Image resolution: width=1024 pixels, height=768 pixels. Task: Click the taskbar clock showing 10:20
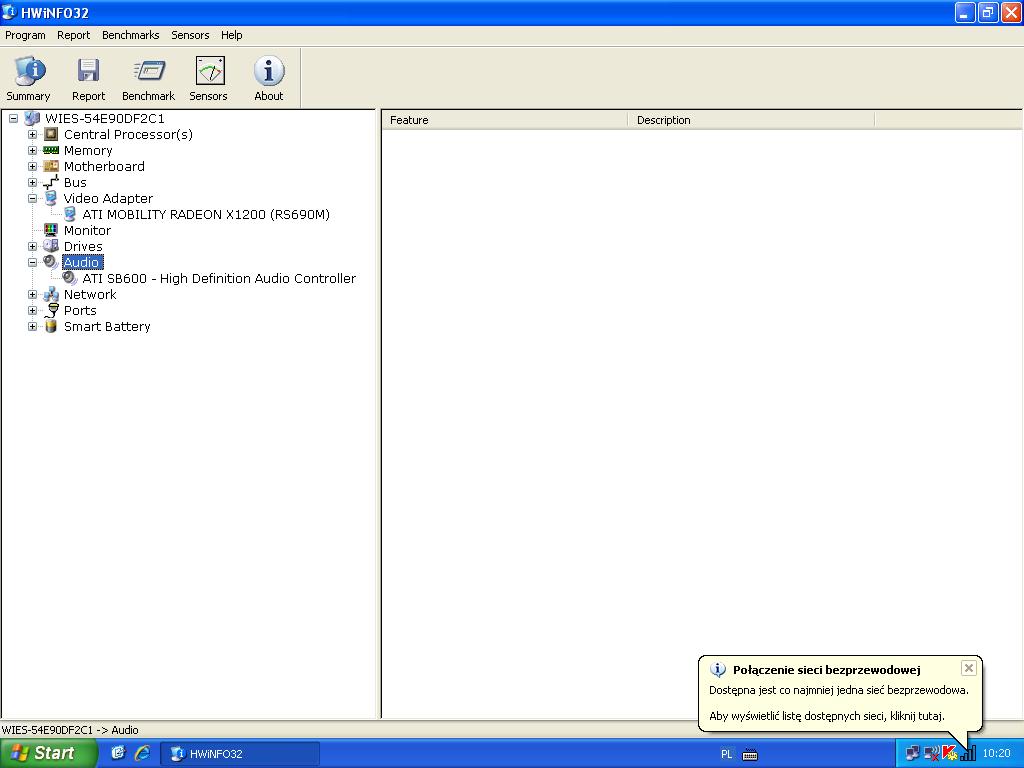tap(997, 754)
